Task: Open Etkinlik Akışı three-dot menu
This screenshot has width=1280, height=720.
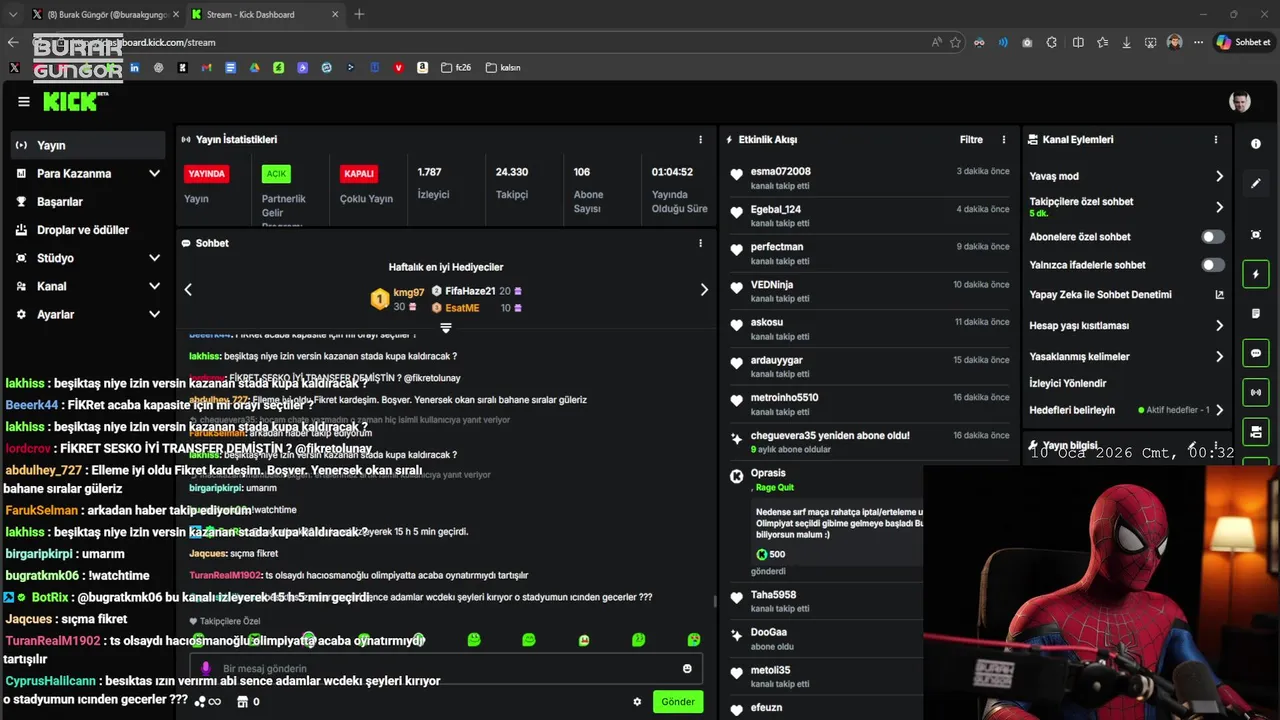Action: [1005, 140]
